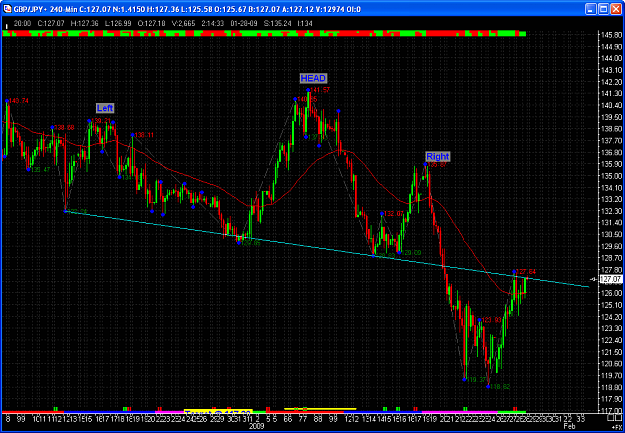Minimize the GBP/JPY chart window
The height and width of the screenshot is (433, 625).
[591, 8]
